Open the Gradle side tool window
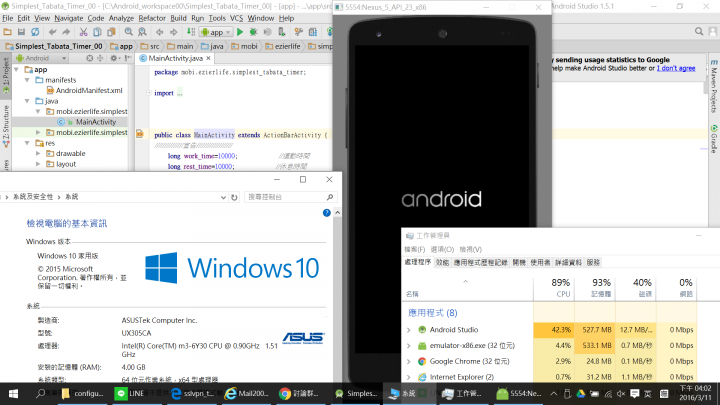The image size is (720, 405). click(714, 138)
